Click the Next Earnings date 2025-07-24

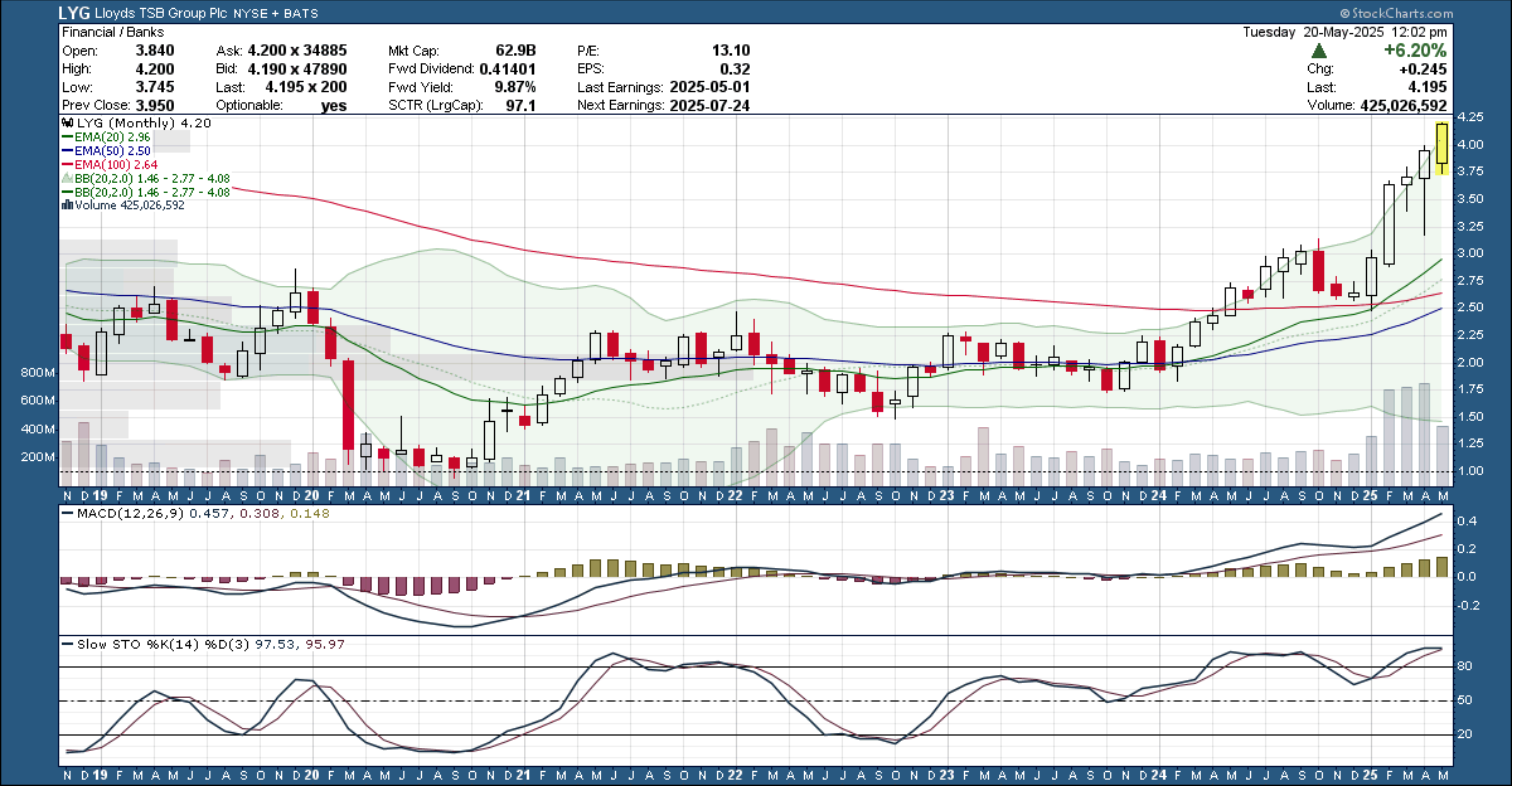(x=709, y=105)
